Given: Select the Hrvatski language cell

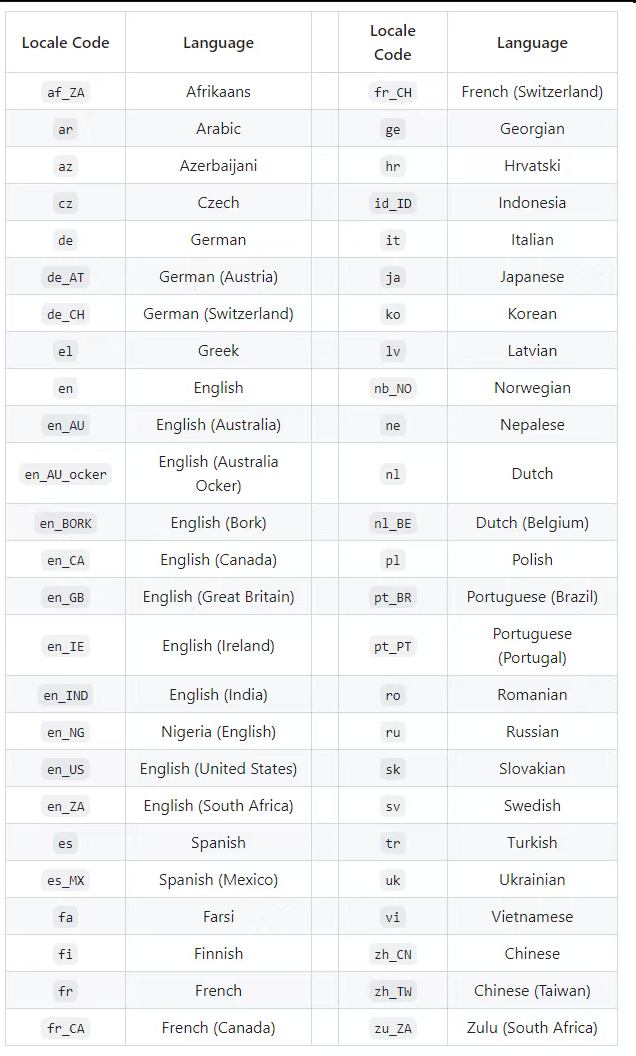Looking at the screenshot, I should pos(532,166).
